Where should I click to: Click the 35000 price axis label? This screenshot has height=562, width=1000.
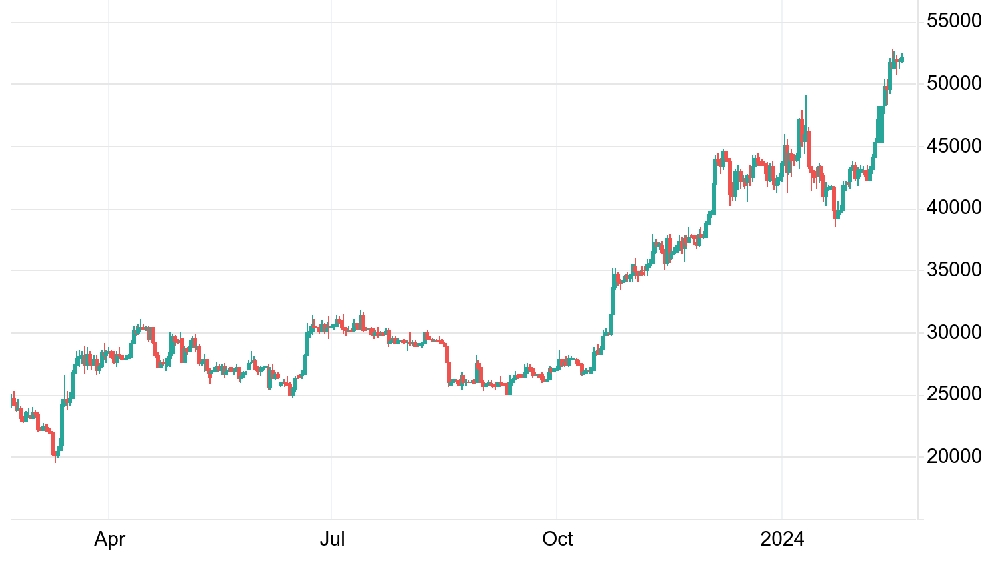953,269
